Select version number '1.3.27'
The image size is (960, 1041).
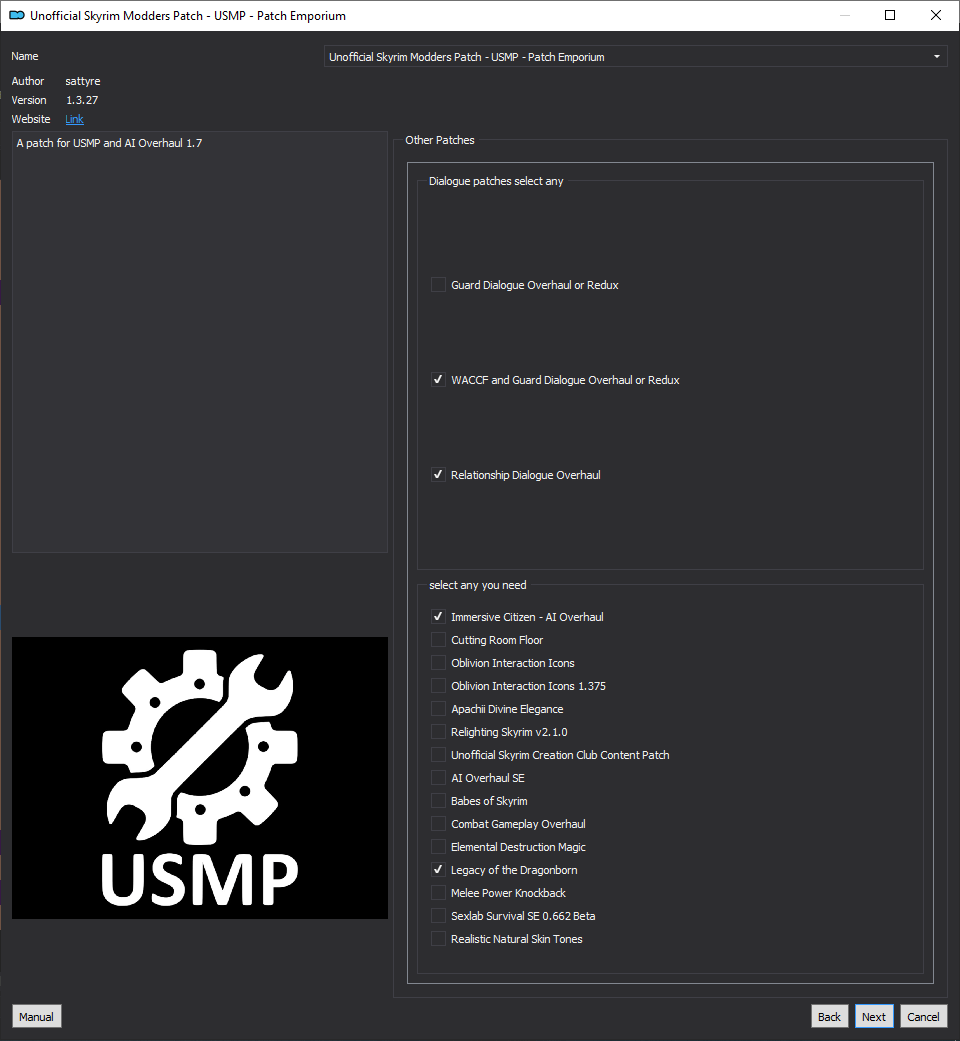pyautogui.click(x=82, y=100)
